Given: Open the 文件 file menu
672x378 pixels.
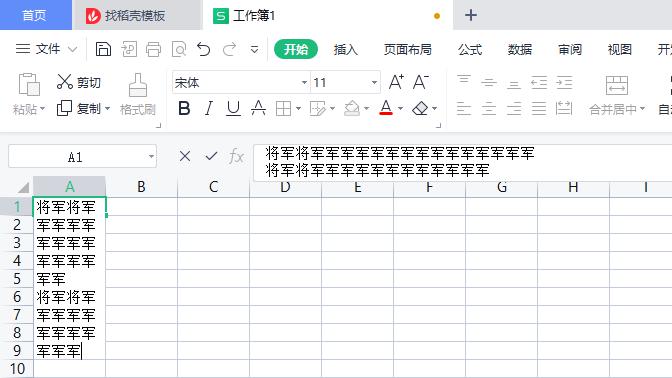Looking at the screenshot, I should (x=47, y=49).
